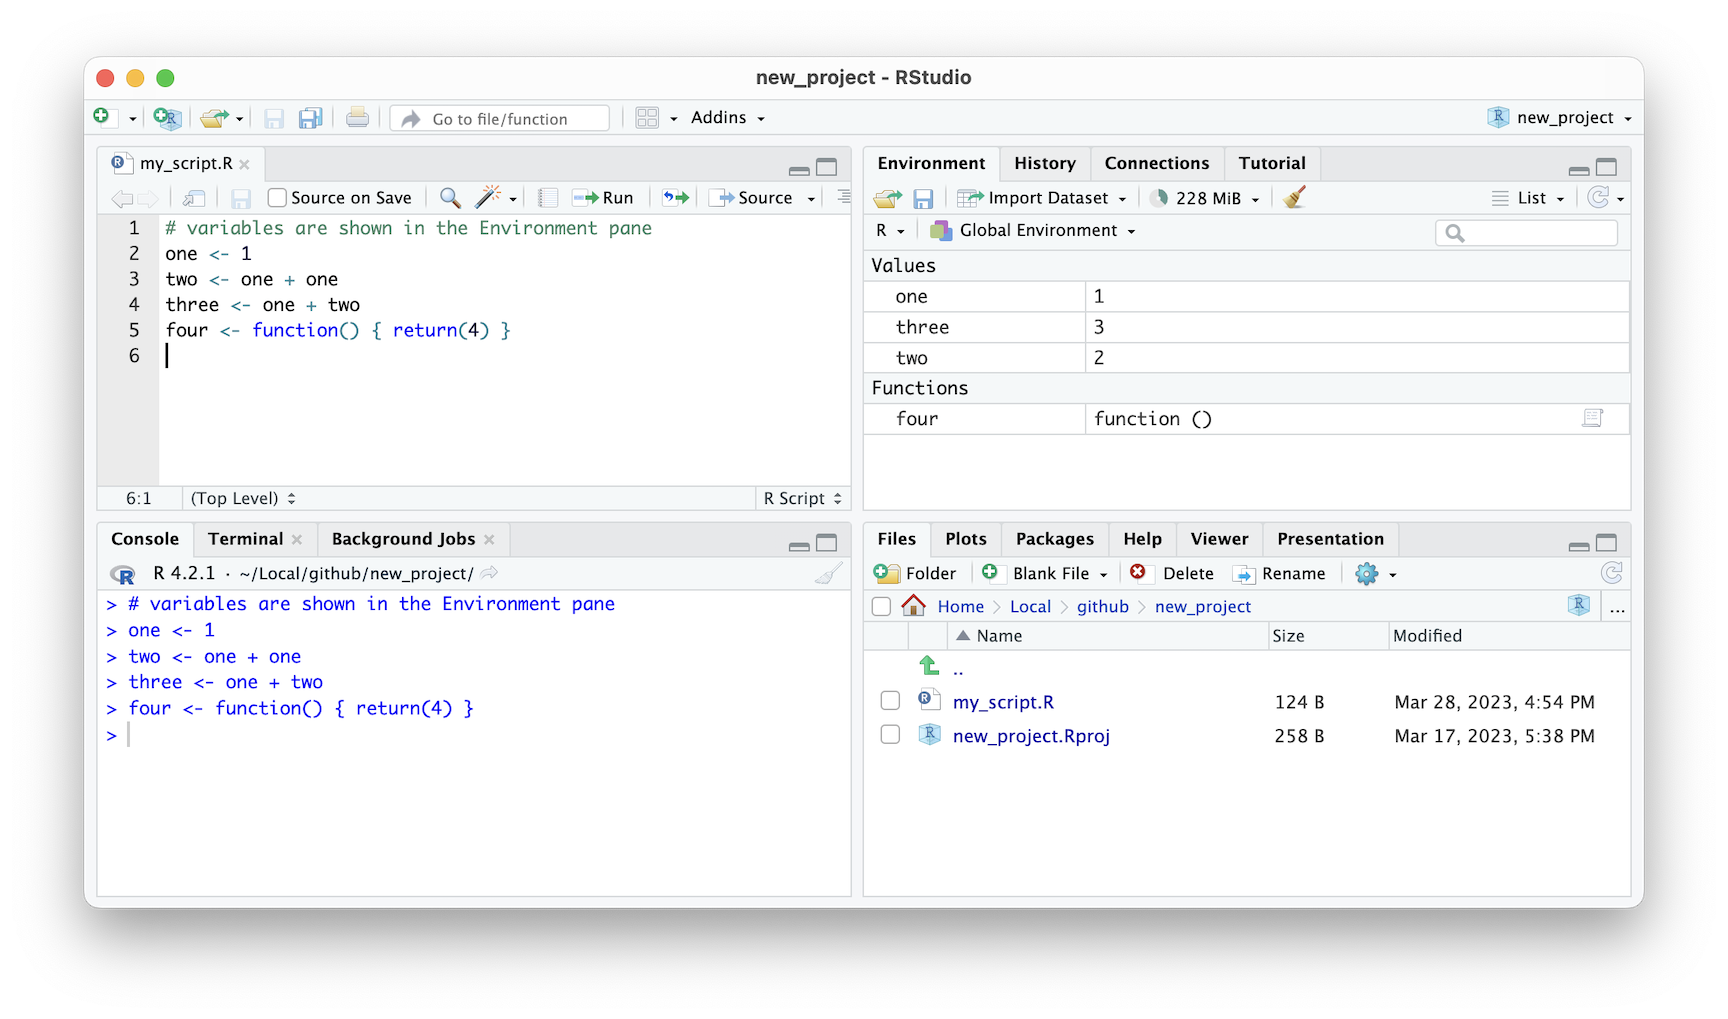This screenshot has width=1728, height=1019.
Task: Open new_project.Rproj from the Files list
Action: pos(1031,736)
